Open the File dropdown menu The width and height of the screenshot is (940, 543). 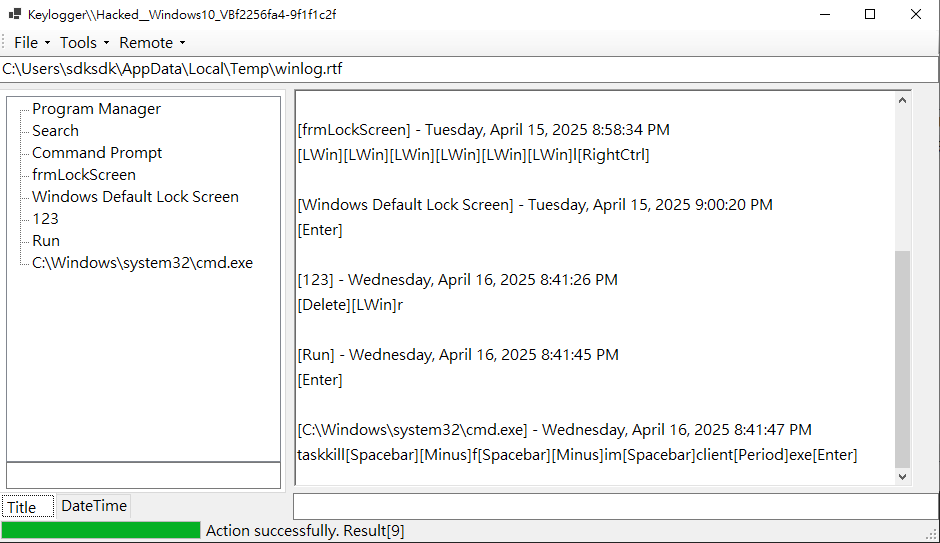tap(32, 43)
